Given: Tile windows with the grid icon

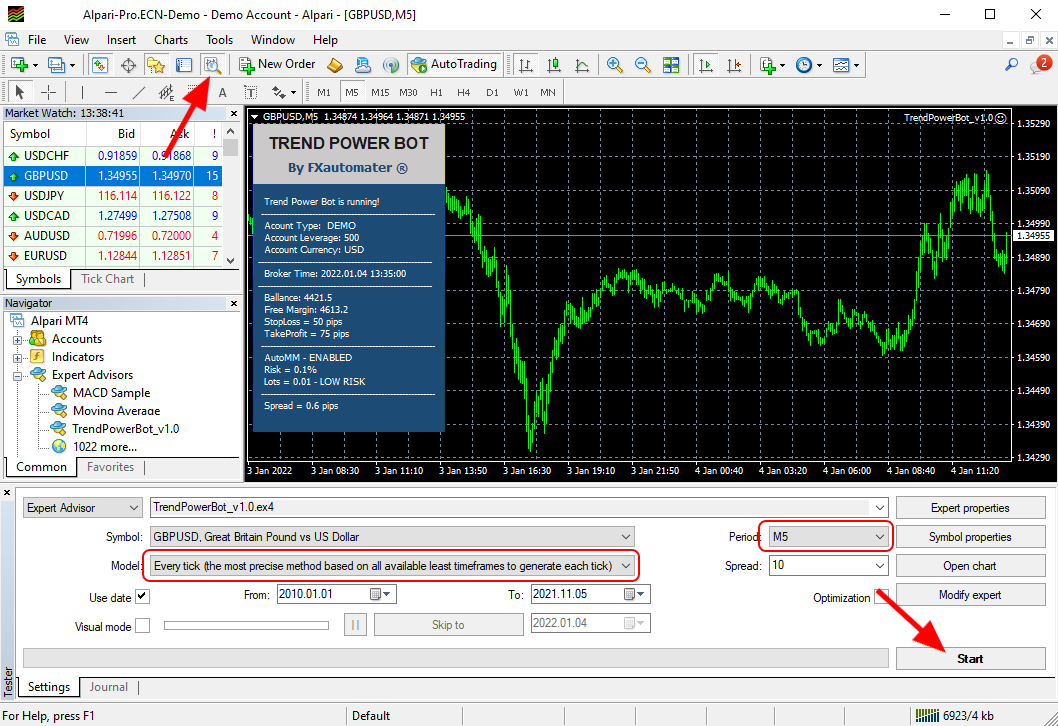Looking at the screenshot, I should tap(671, 65).
